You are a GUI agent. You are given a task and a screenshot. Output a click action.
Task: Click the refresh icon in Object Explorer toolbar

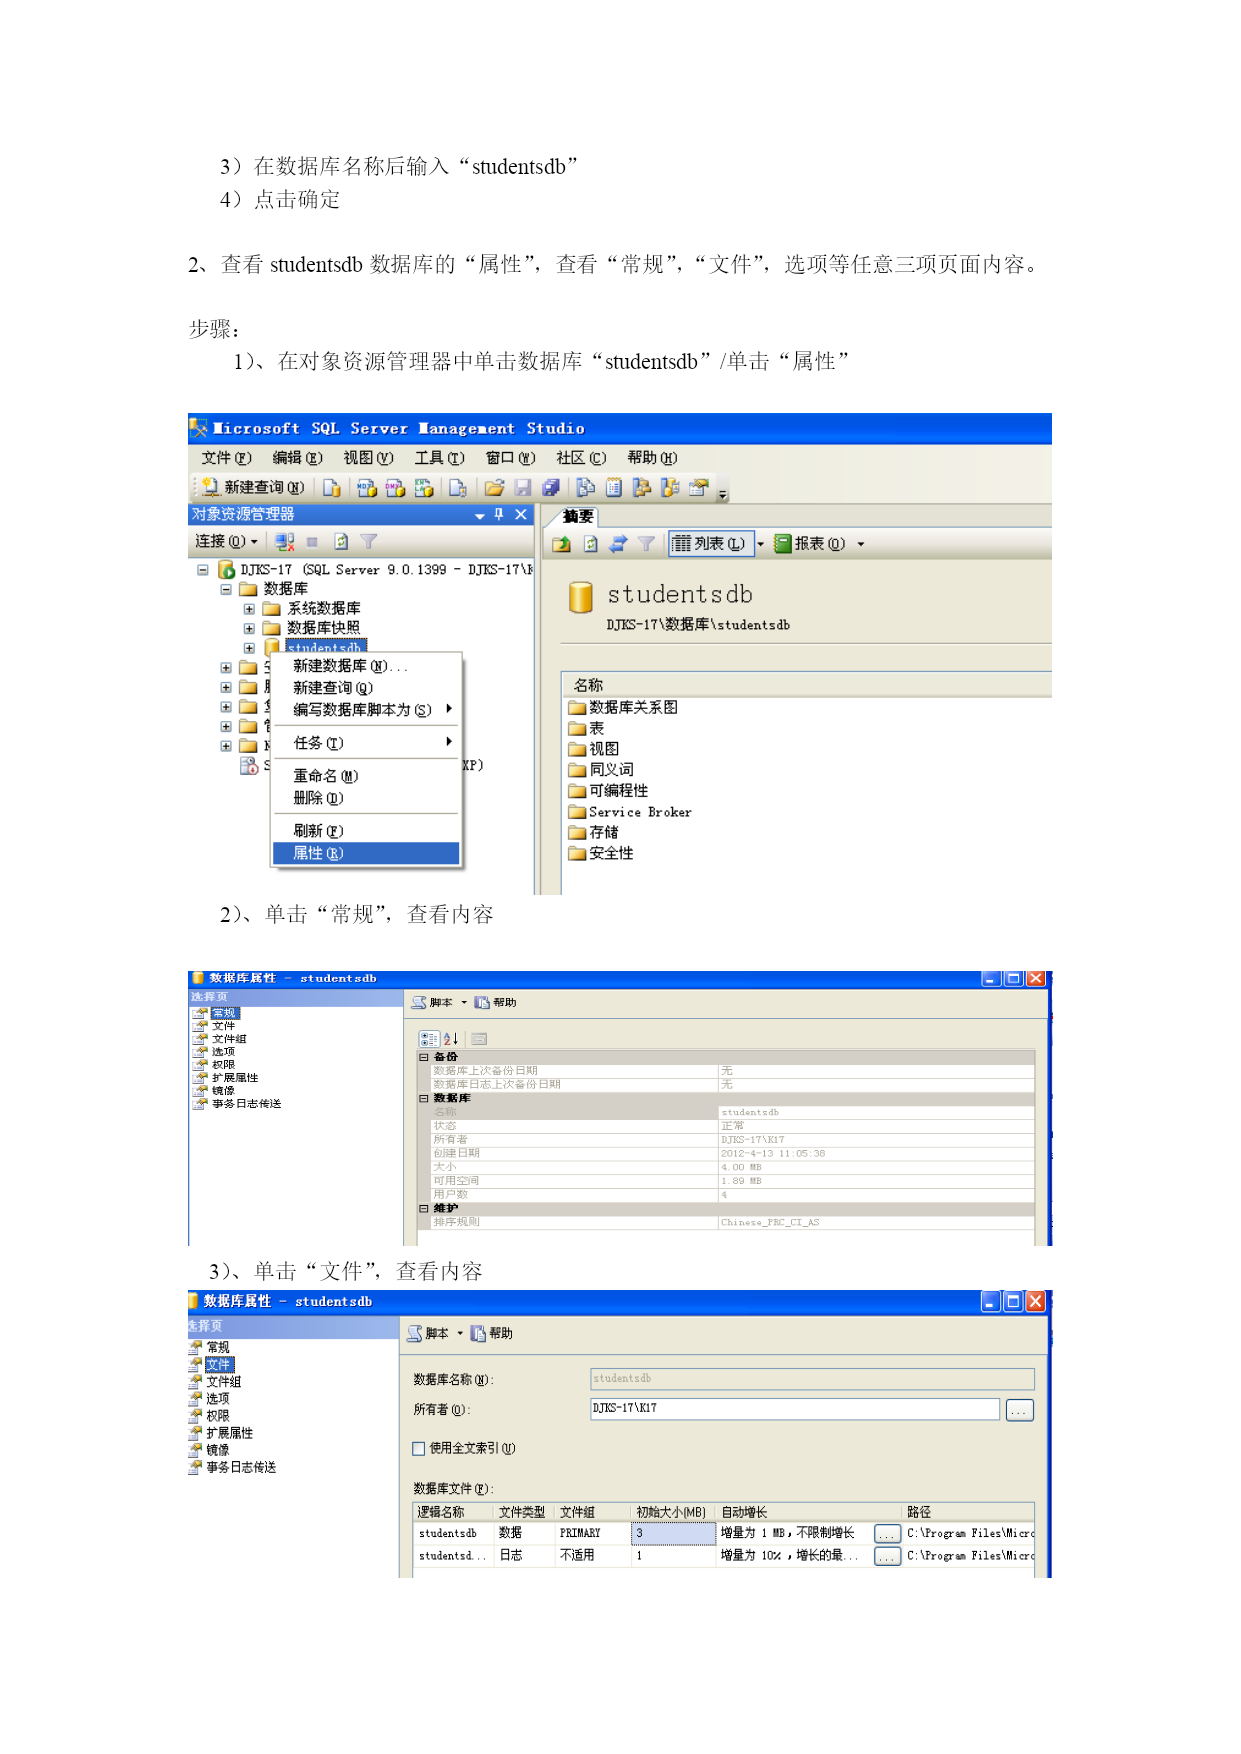pyautogui.click(x=341, y=542)
